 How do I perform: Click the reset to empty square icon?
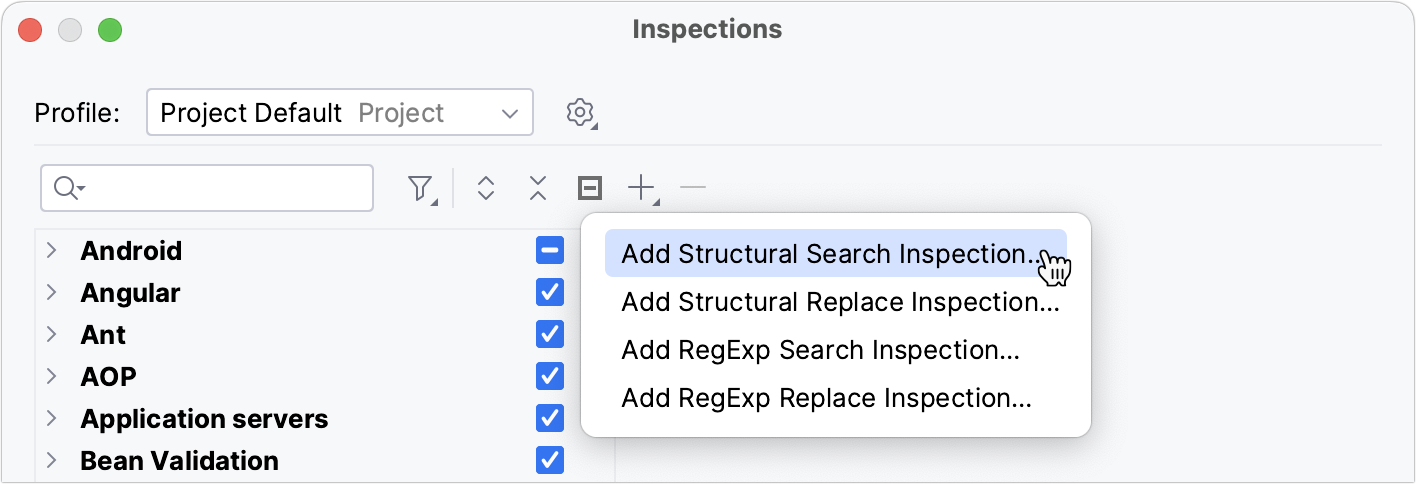[590, 188]
